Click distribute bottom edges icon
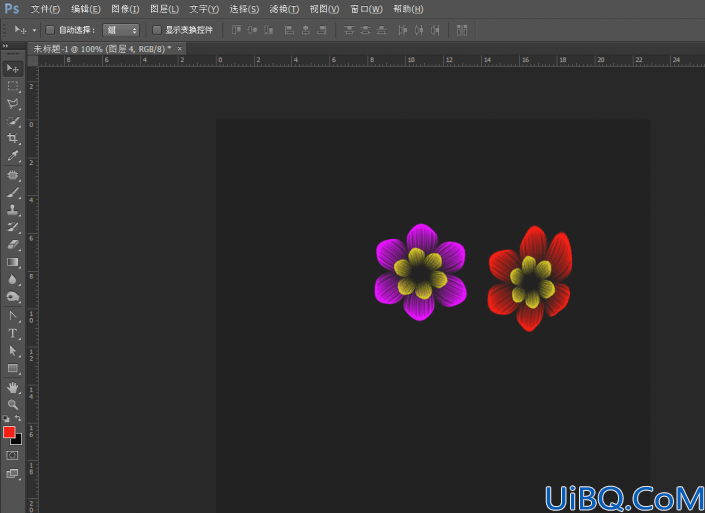 tap(381, 30)
